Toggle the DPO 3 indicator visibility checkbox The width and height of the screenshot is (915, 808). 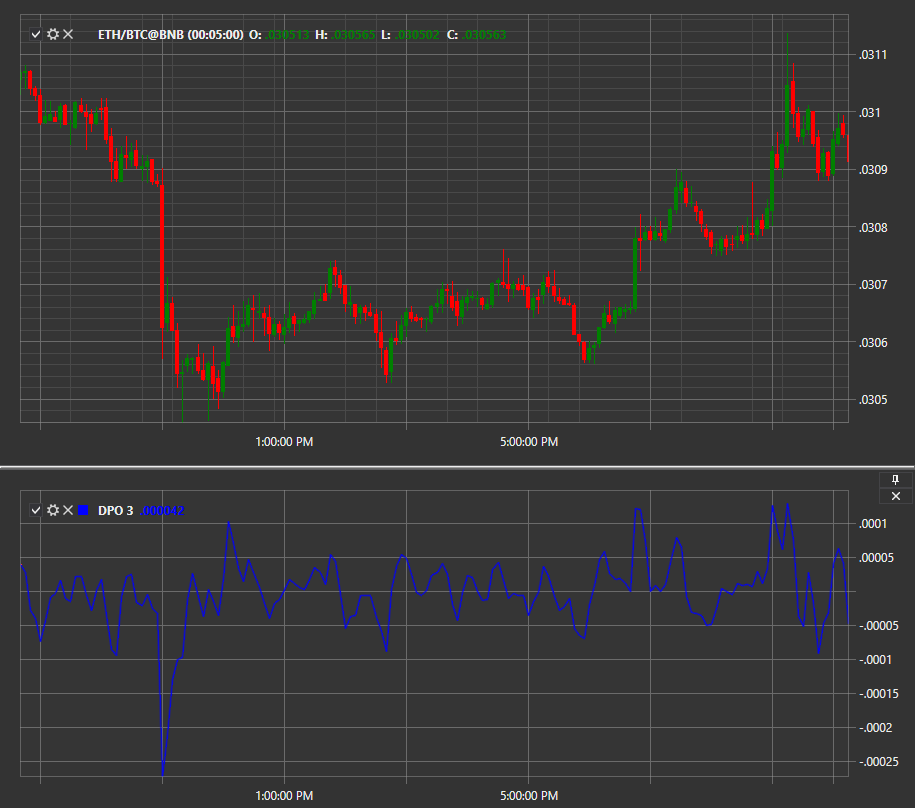(36, 510)
